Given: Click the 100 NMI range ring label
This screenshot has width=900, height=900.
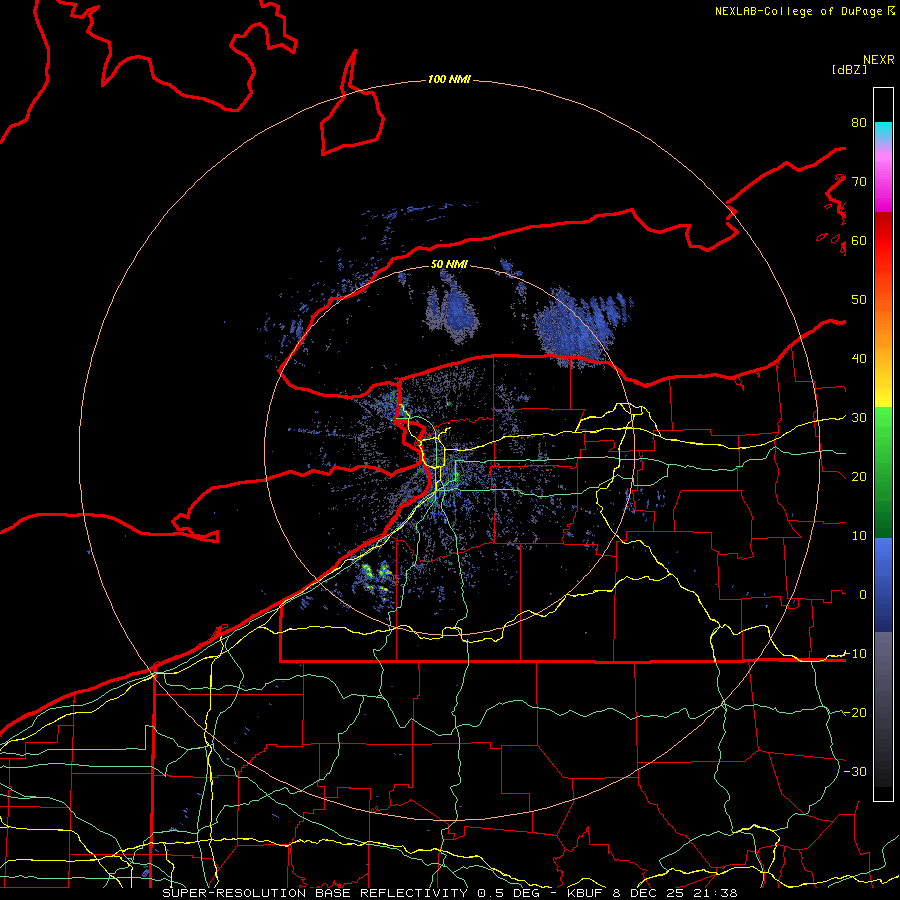Looking at the screenshot, I should click(449, 79).
